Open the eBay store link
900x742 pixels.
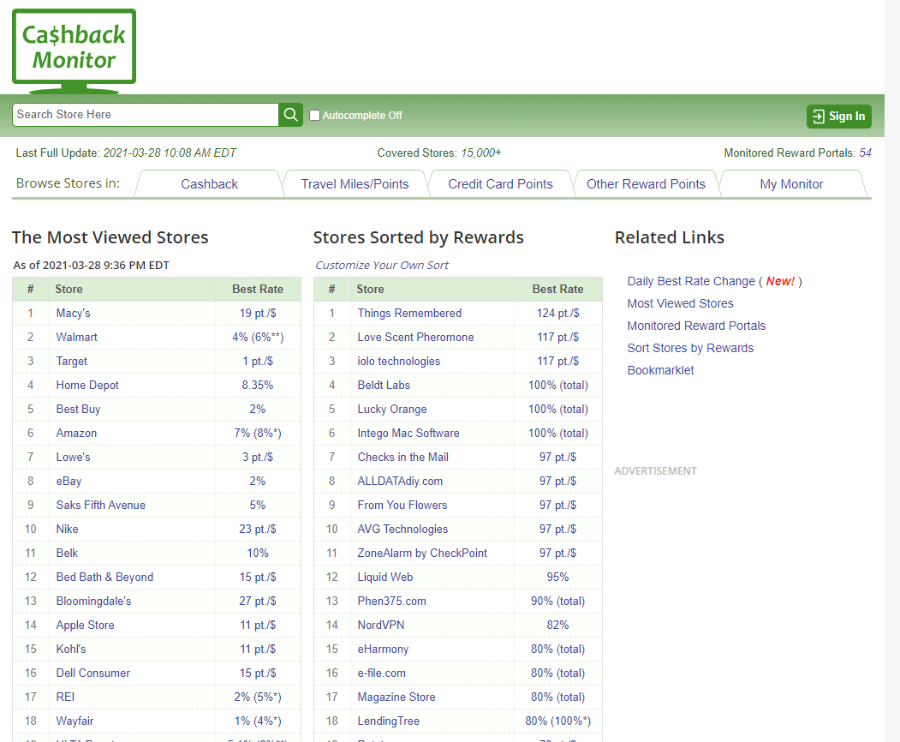[x=68, y=481]
